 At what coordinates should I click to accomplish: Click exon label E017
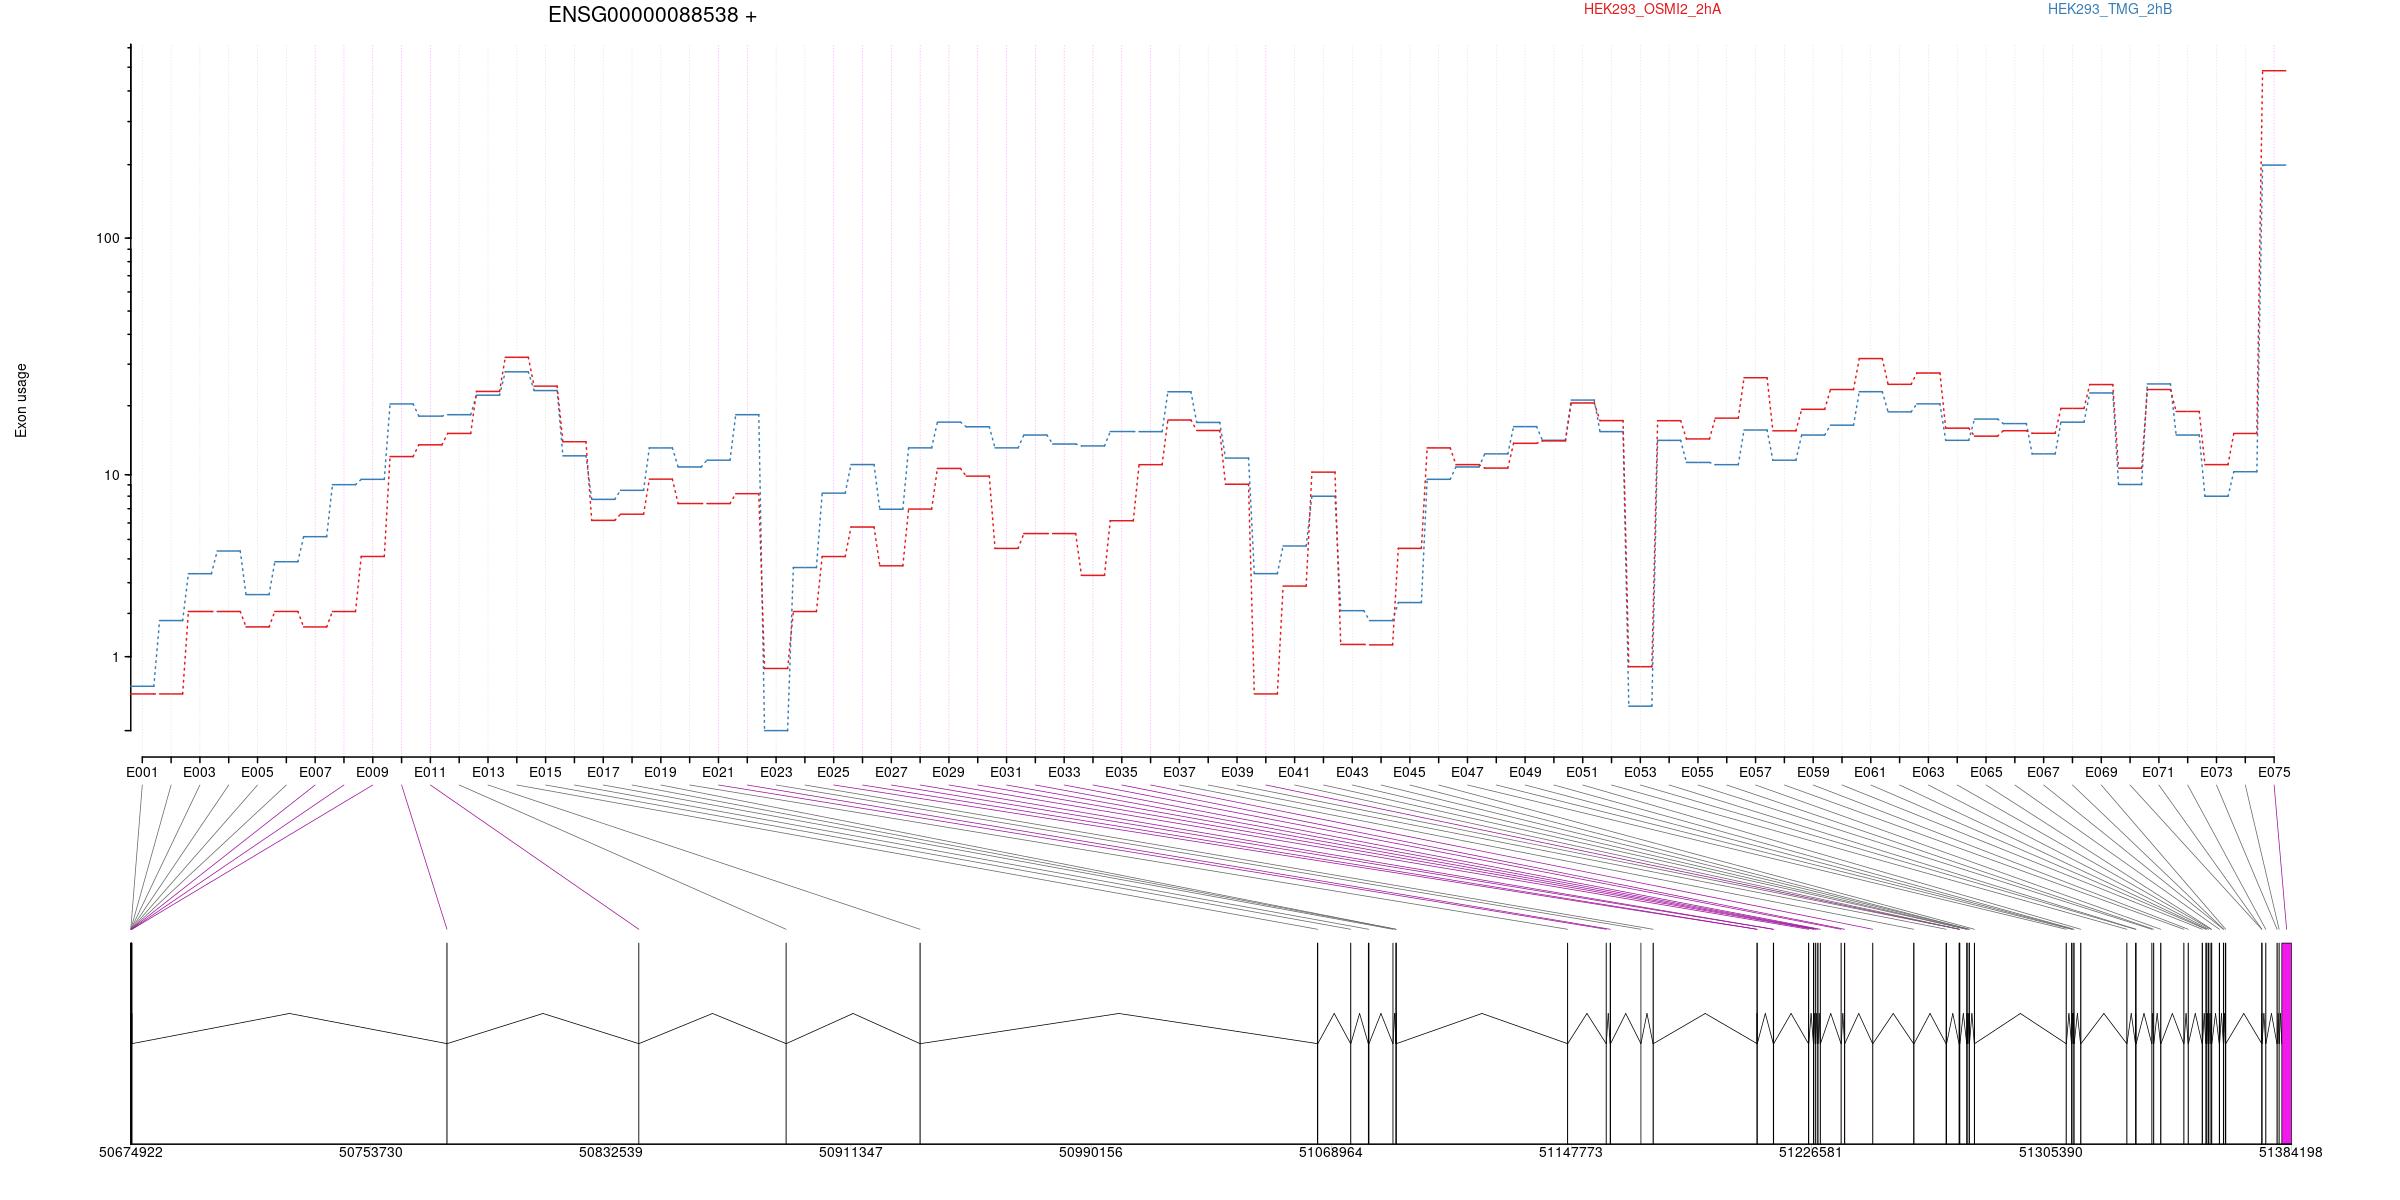[603, 772]
